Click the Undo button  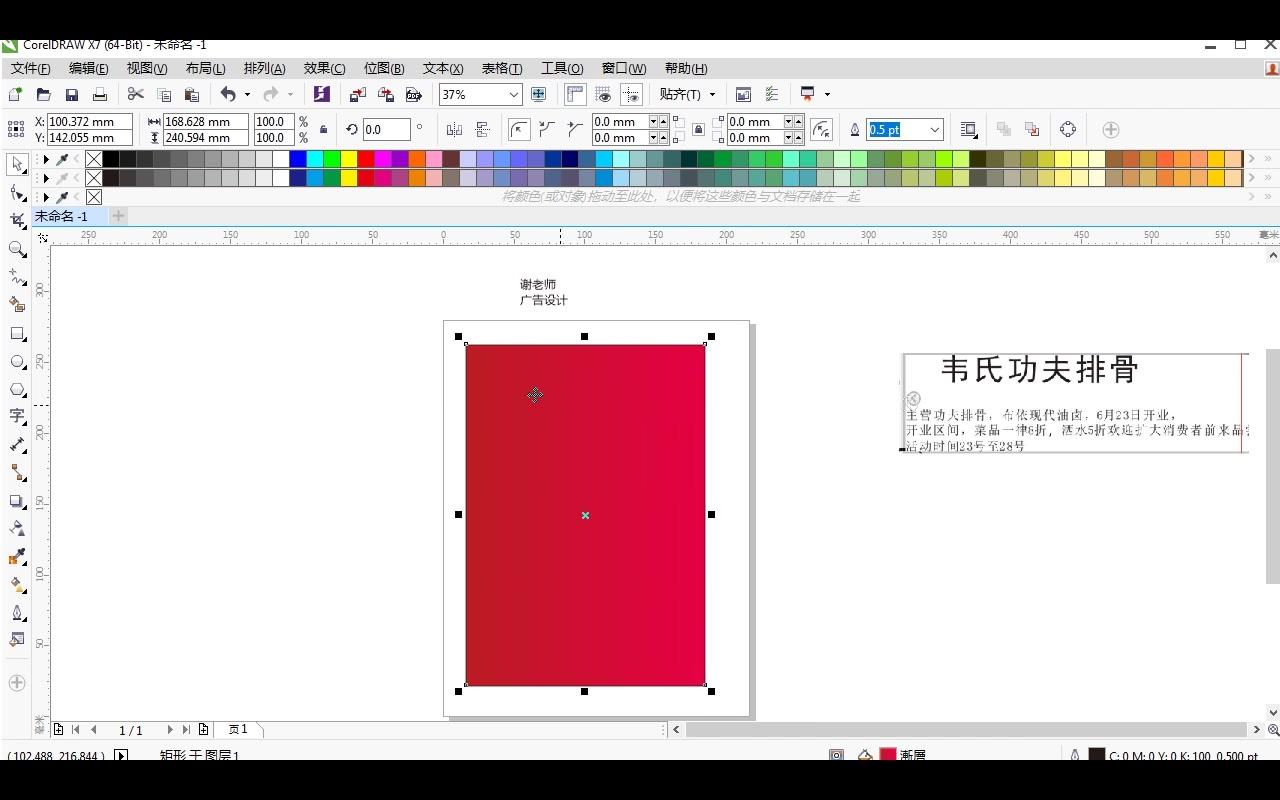(229, 93)
